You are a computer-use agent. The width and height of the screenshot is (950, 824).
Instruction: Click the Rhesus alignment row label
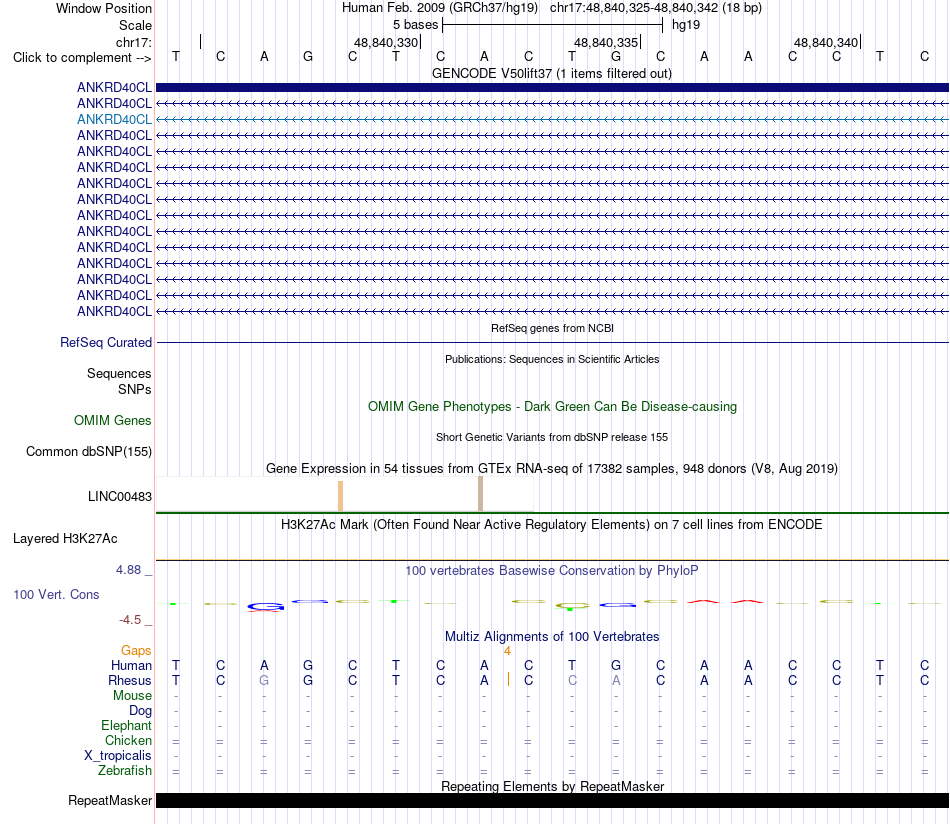[130, 681]
